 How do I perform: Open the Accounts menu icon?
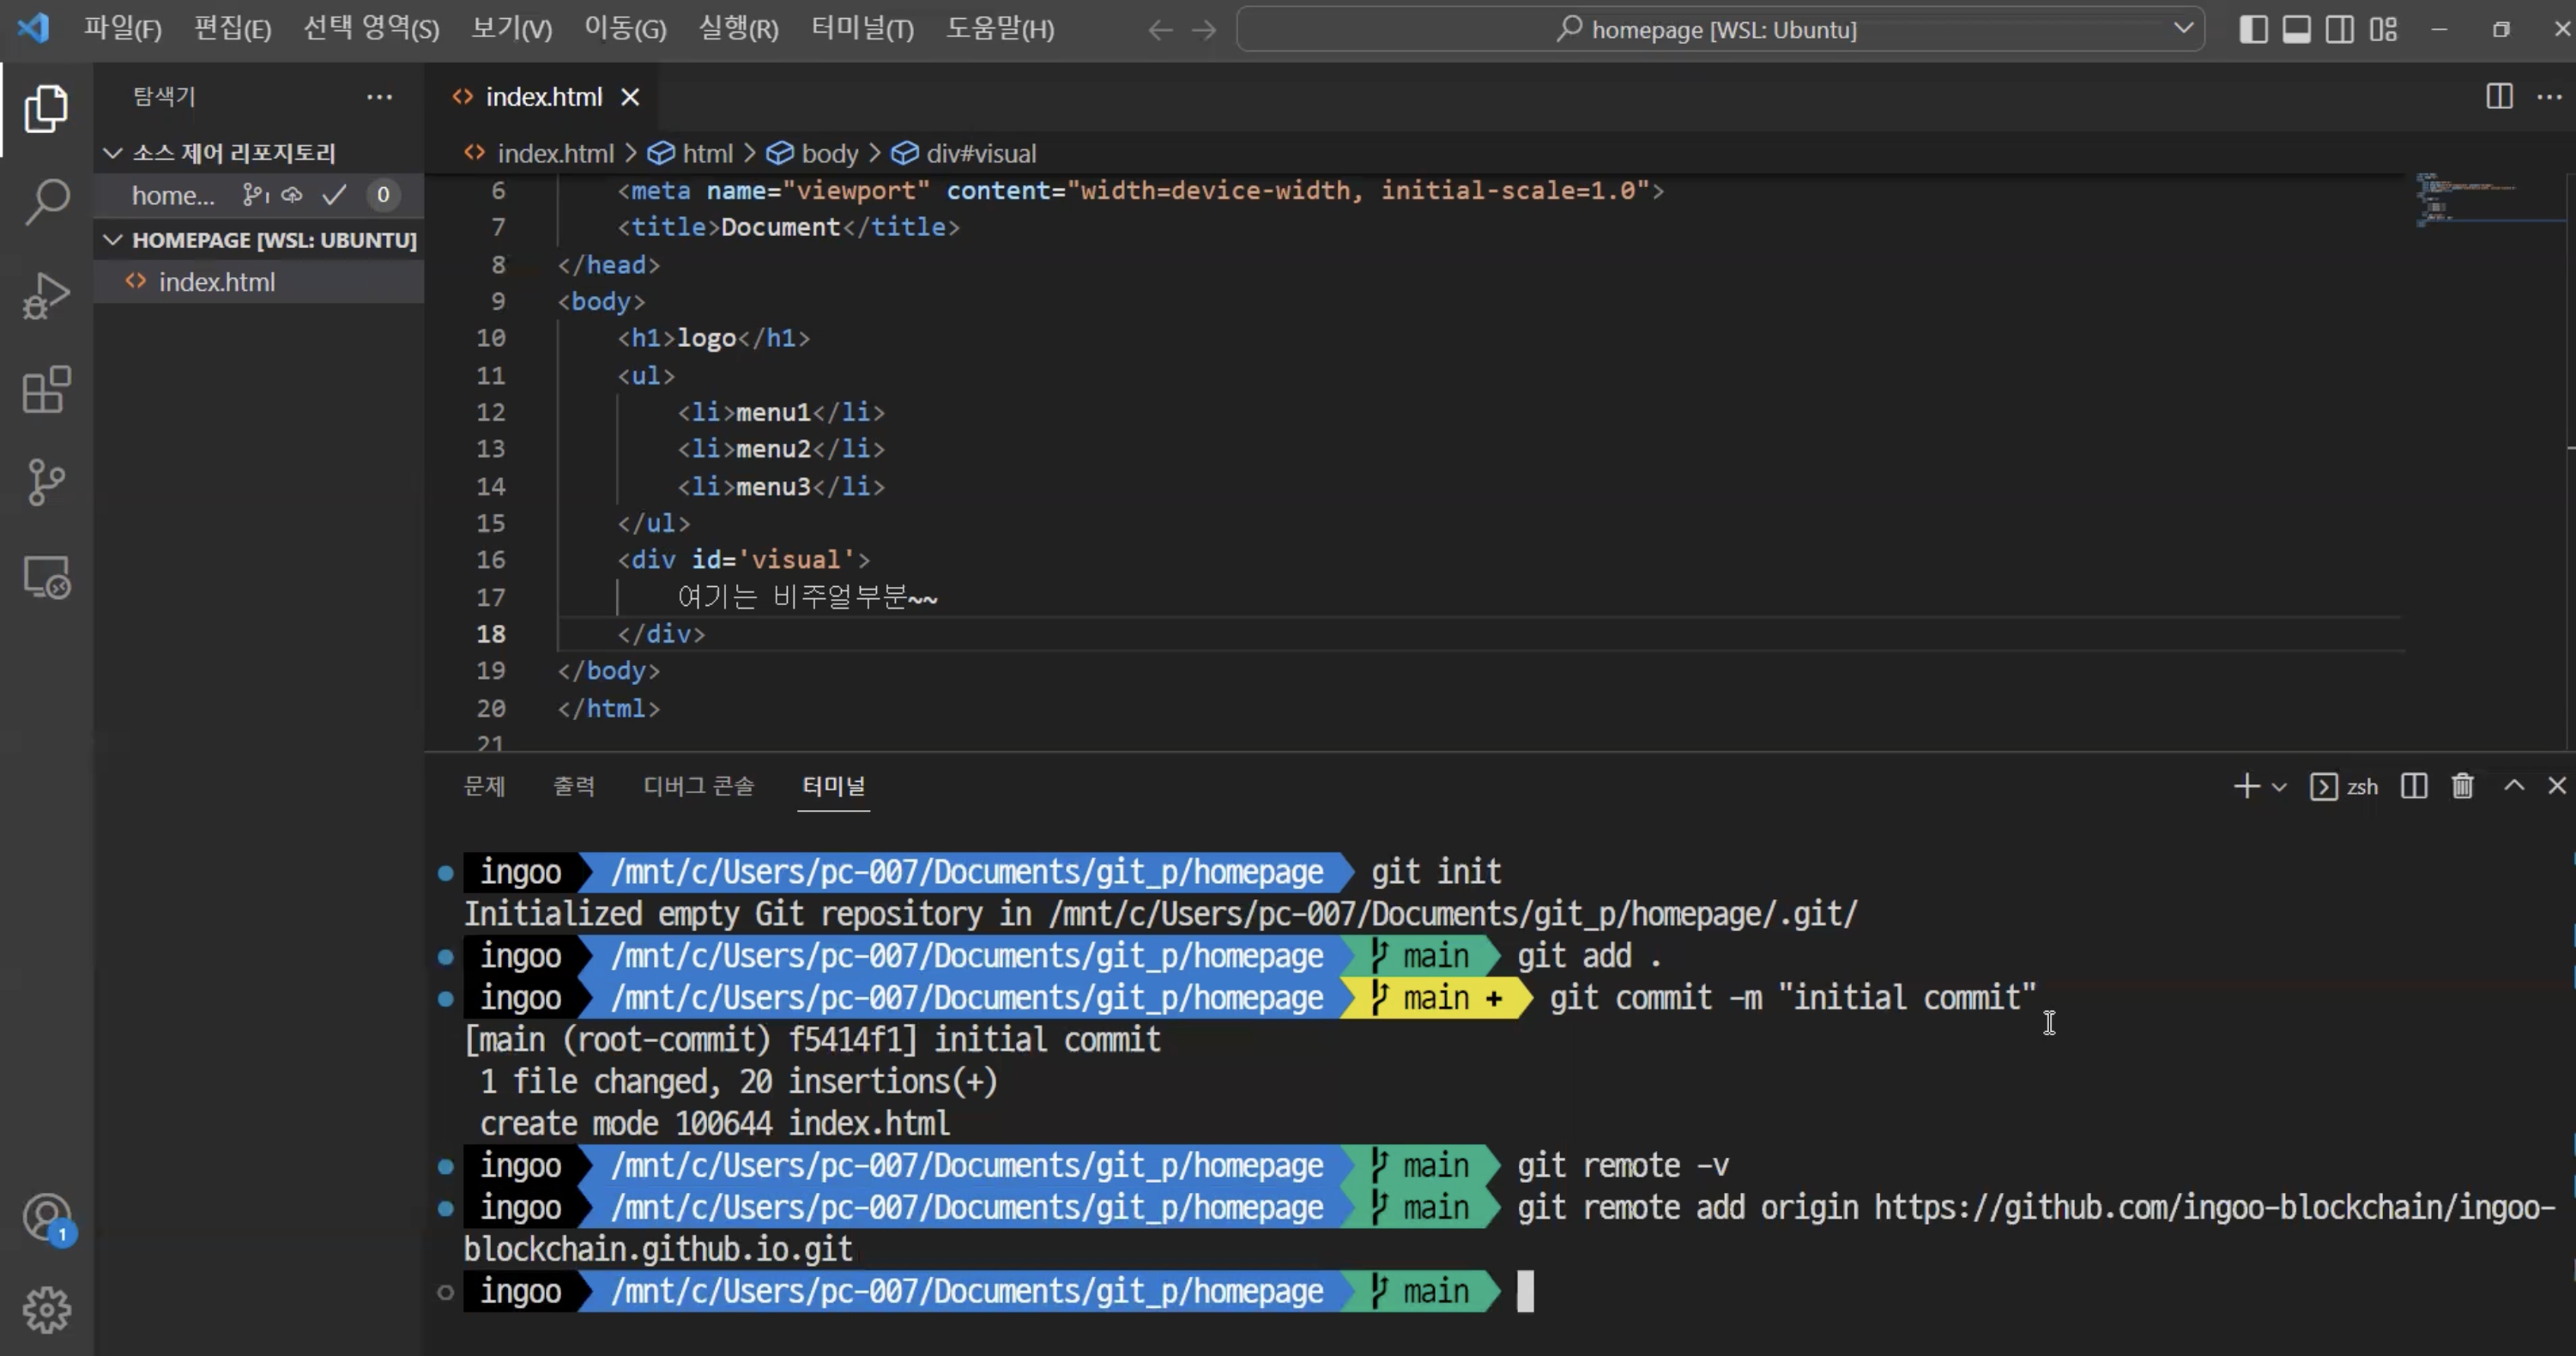(46, 1217)
